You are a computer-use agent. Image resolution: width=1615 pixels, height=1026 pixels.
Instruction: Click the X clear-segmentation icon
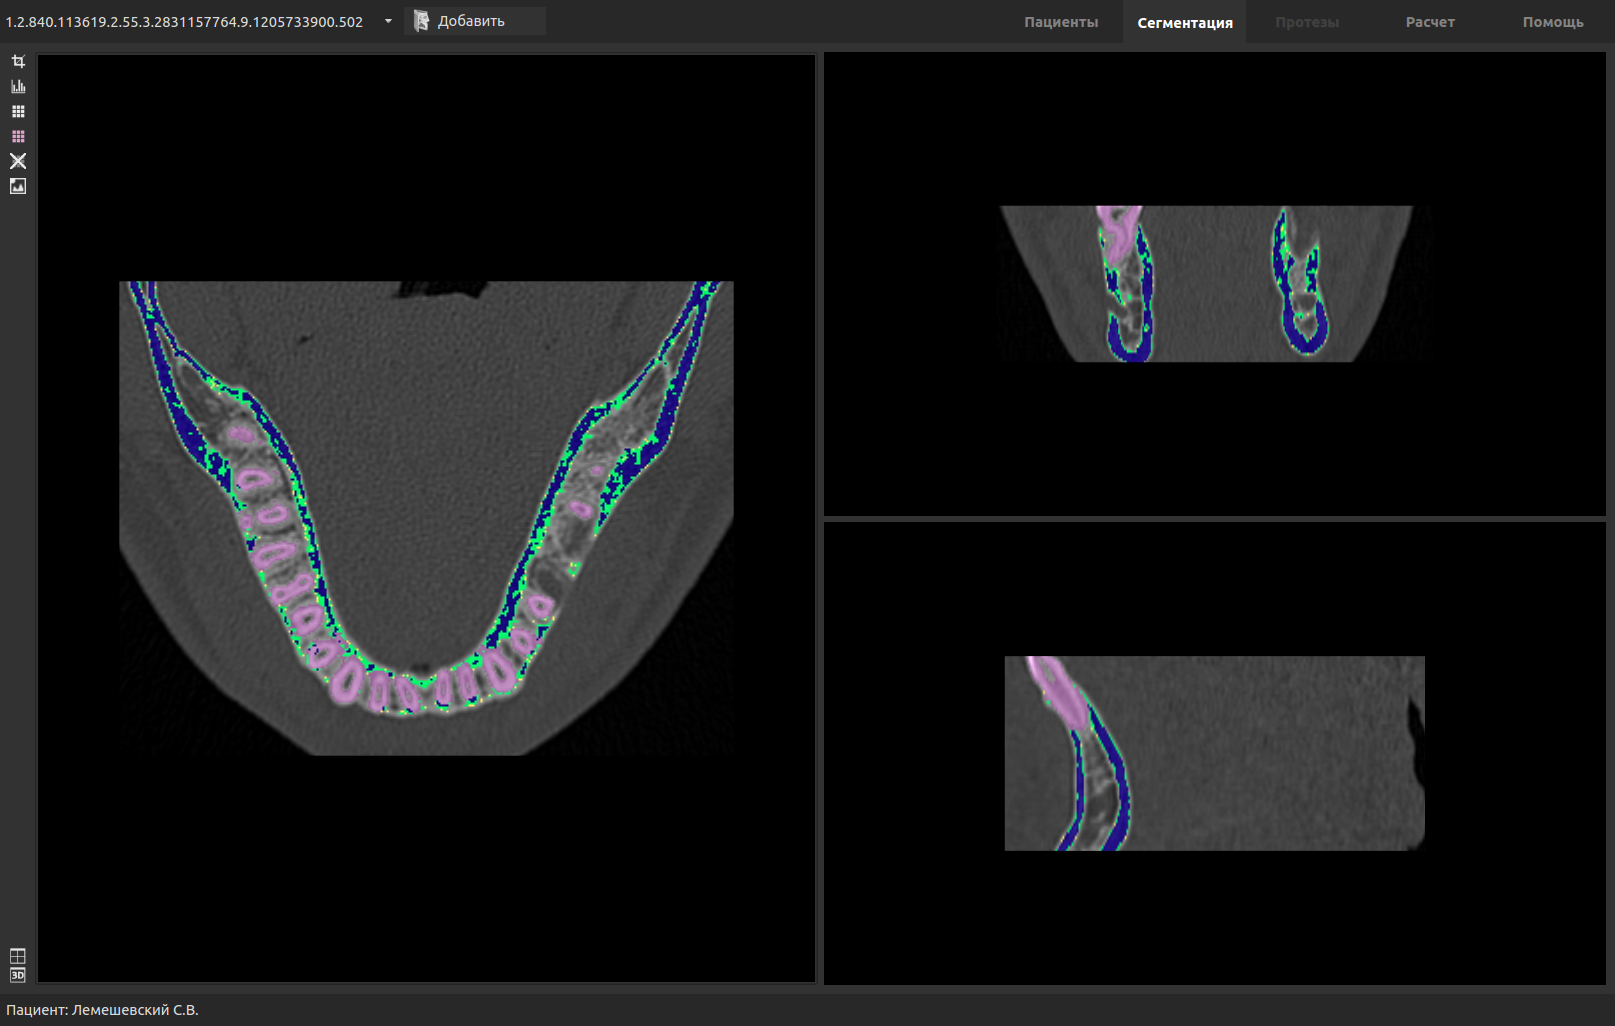point(18,161)
